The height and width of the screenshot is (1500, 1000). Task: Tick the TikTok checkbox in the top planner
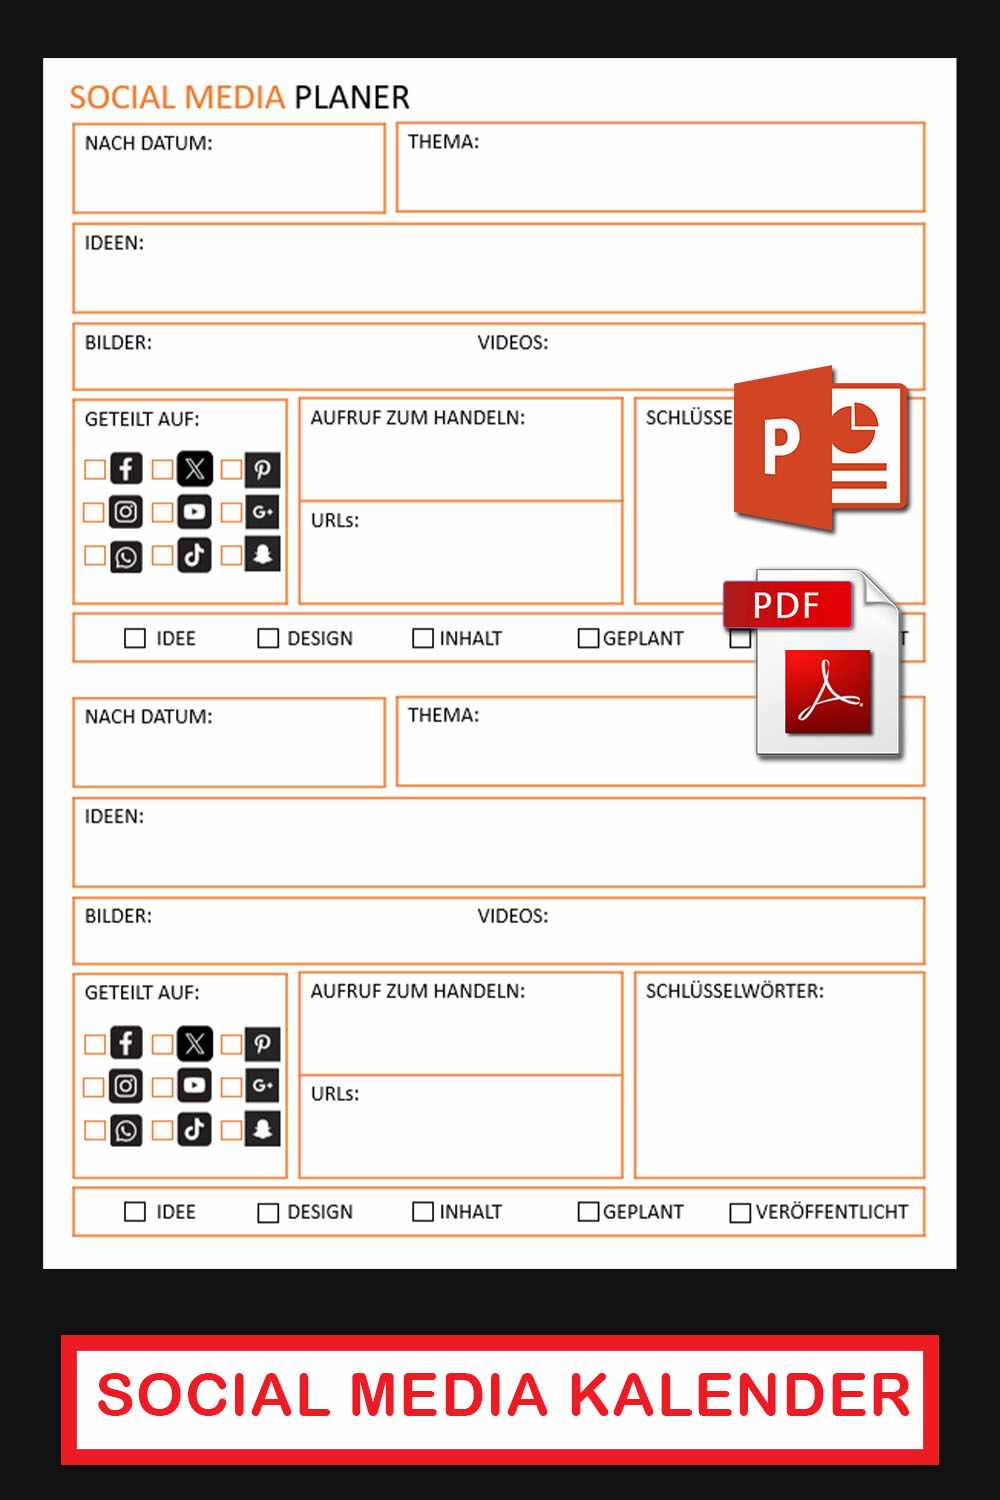click(x=163, y=555)
